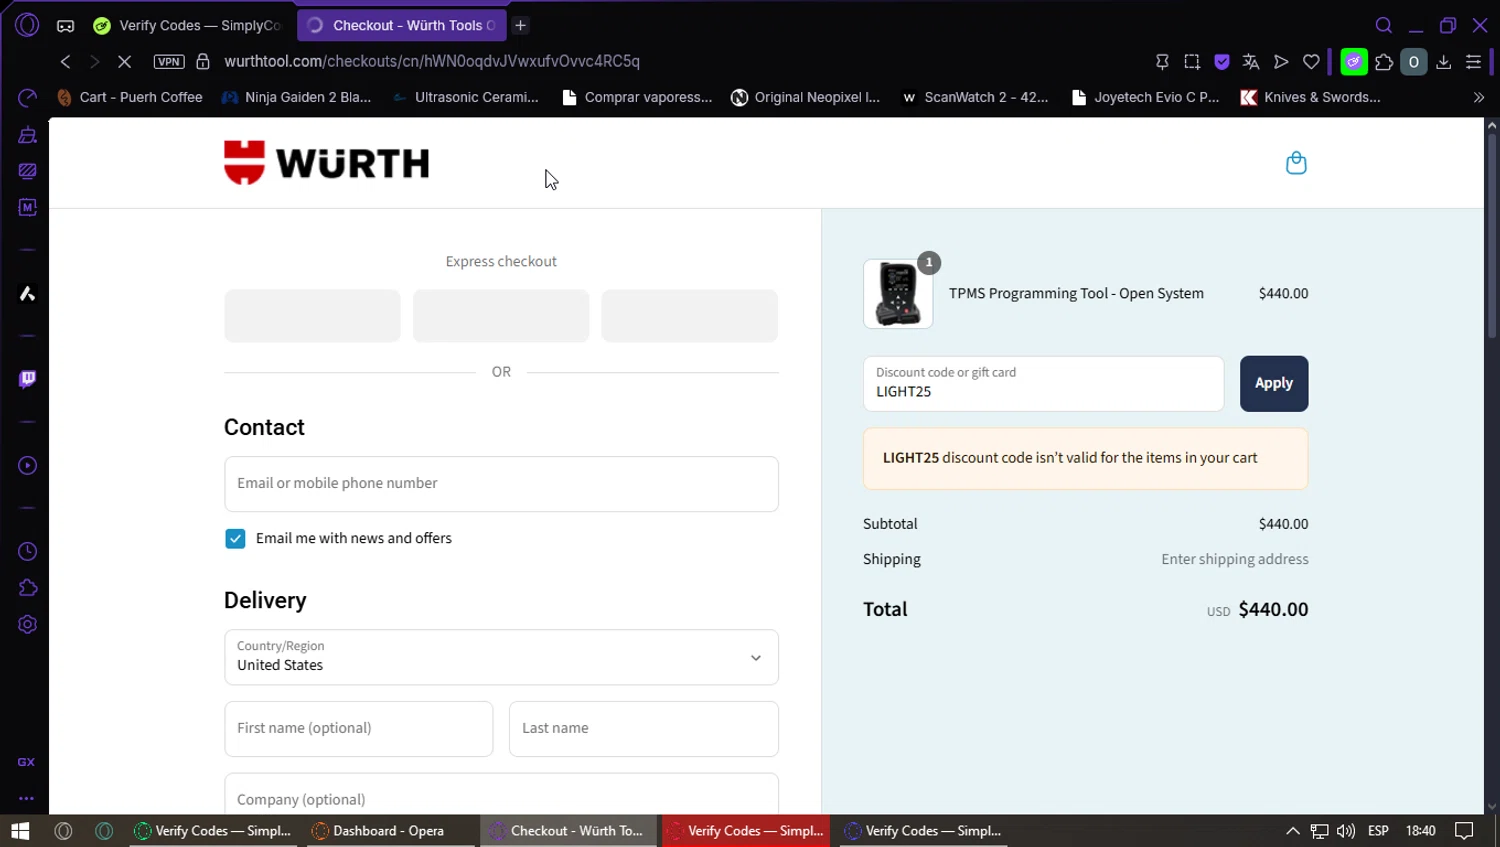The height and width of the screenshot is (847, 1500).
Task: Open Dashboard - Opera taskbar item
Action: (389, 831)
